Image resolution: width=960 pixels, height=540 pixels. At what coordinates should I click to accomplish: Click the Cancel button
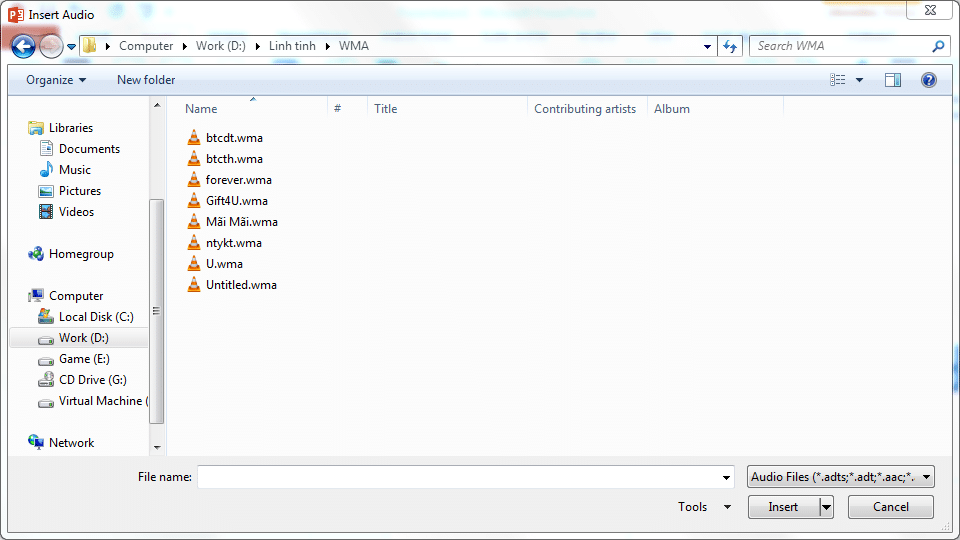(891, 507)
